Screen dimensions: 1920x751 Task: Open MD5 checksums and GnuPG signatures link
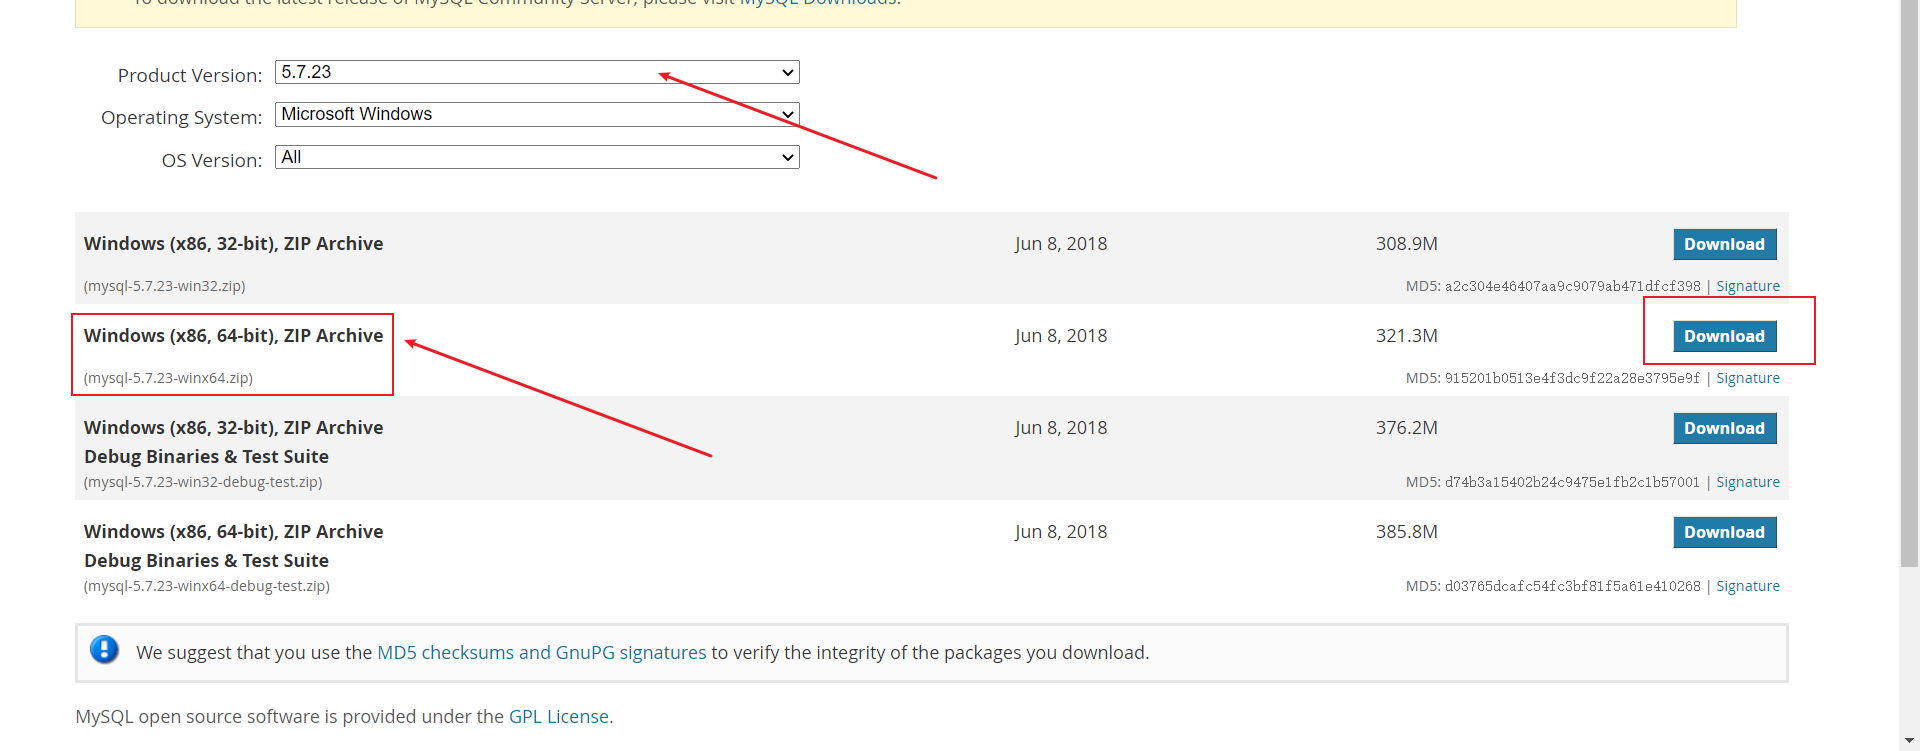tap(542, 653)
